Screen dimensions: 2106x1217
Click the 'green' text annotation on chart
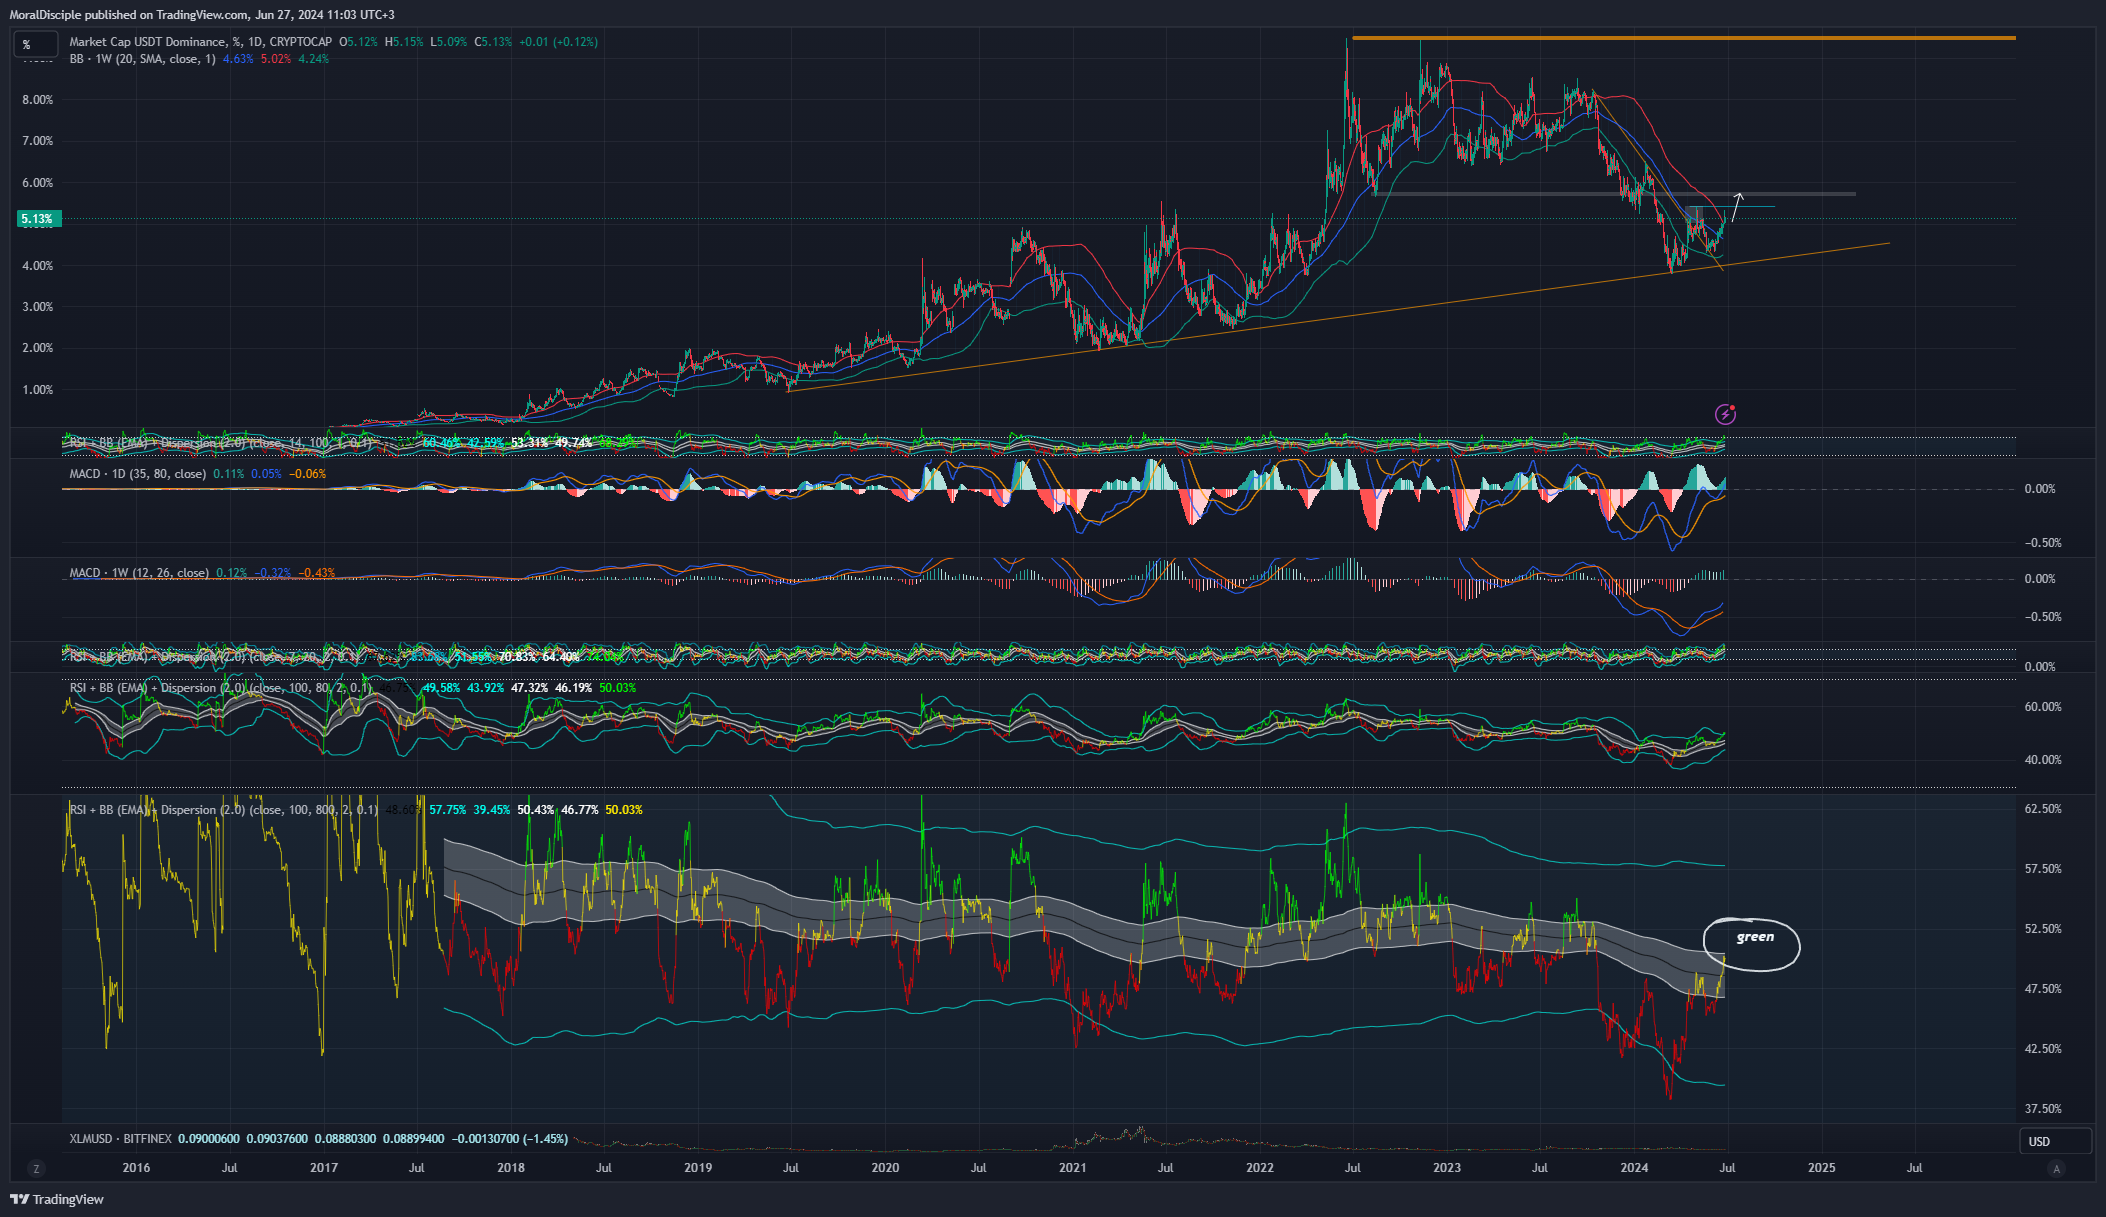(x=1755, y=937)
